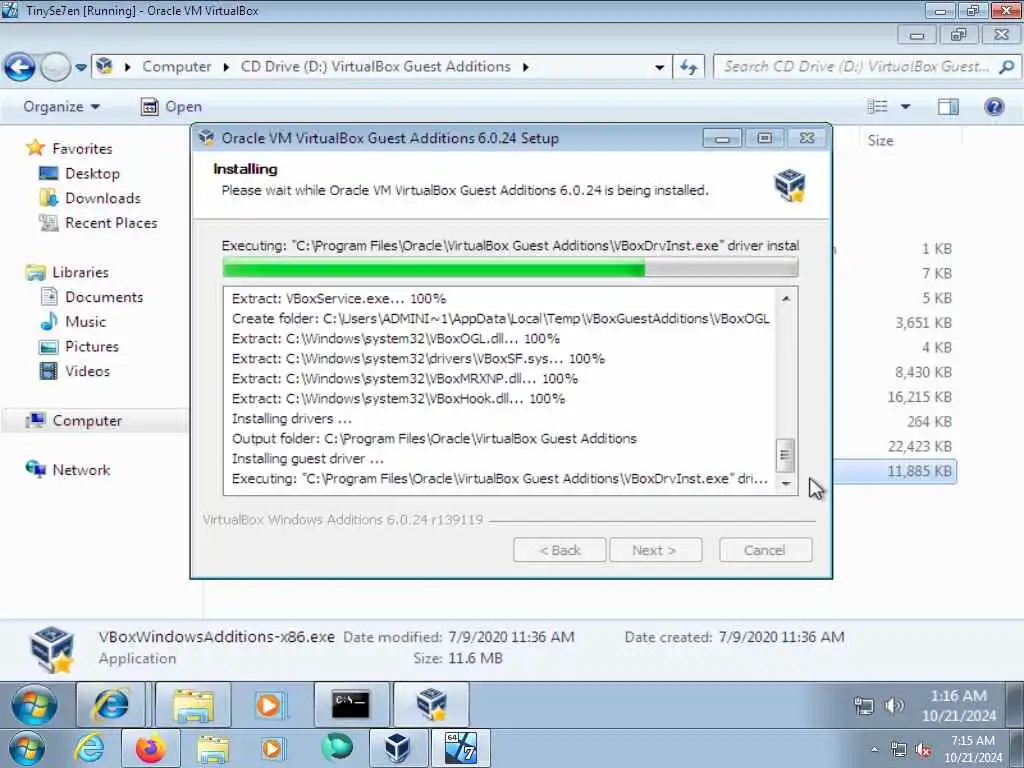The image size is (1024, 768).
Task: Click the Computer breadcrumb in address bar
Action: tap(176, 67)
